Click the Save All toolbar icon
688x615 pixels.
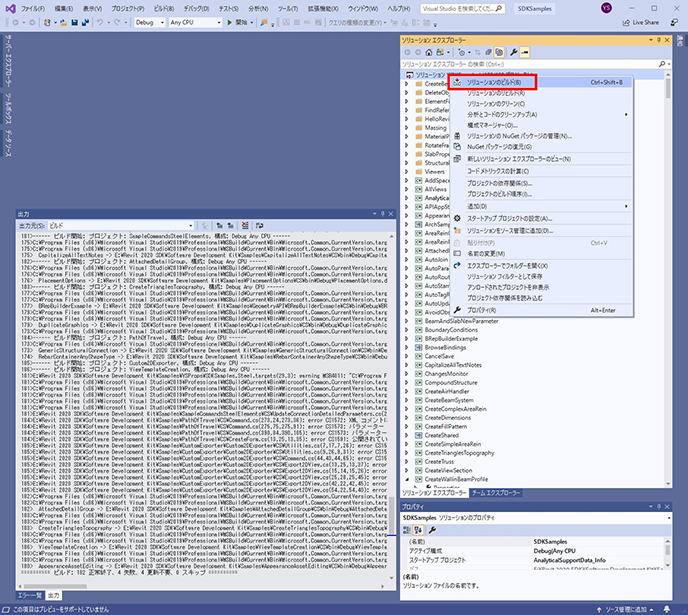[x=85, y=22]
